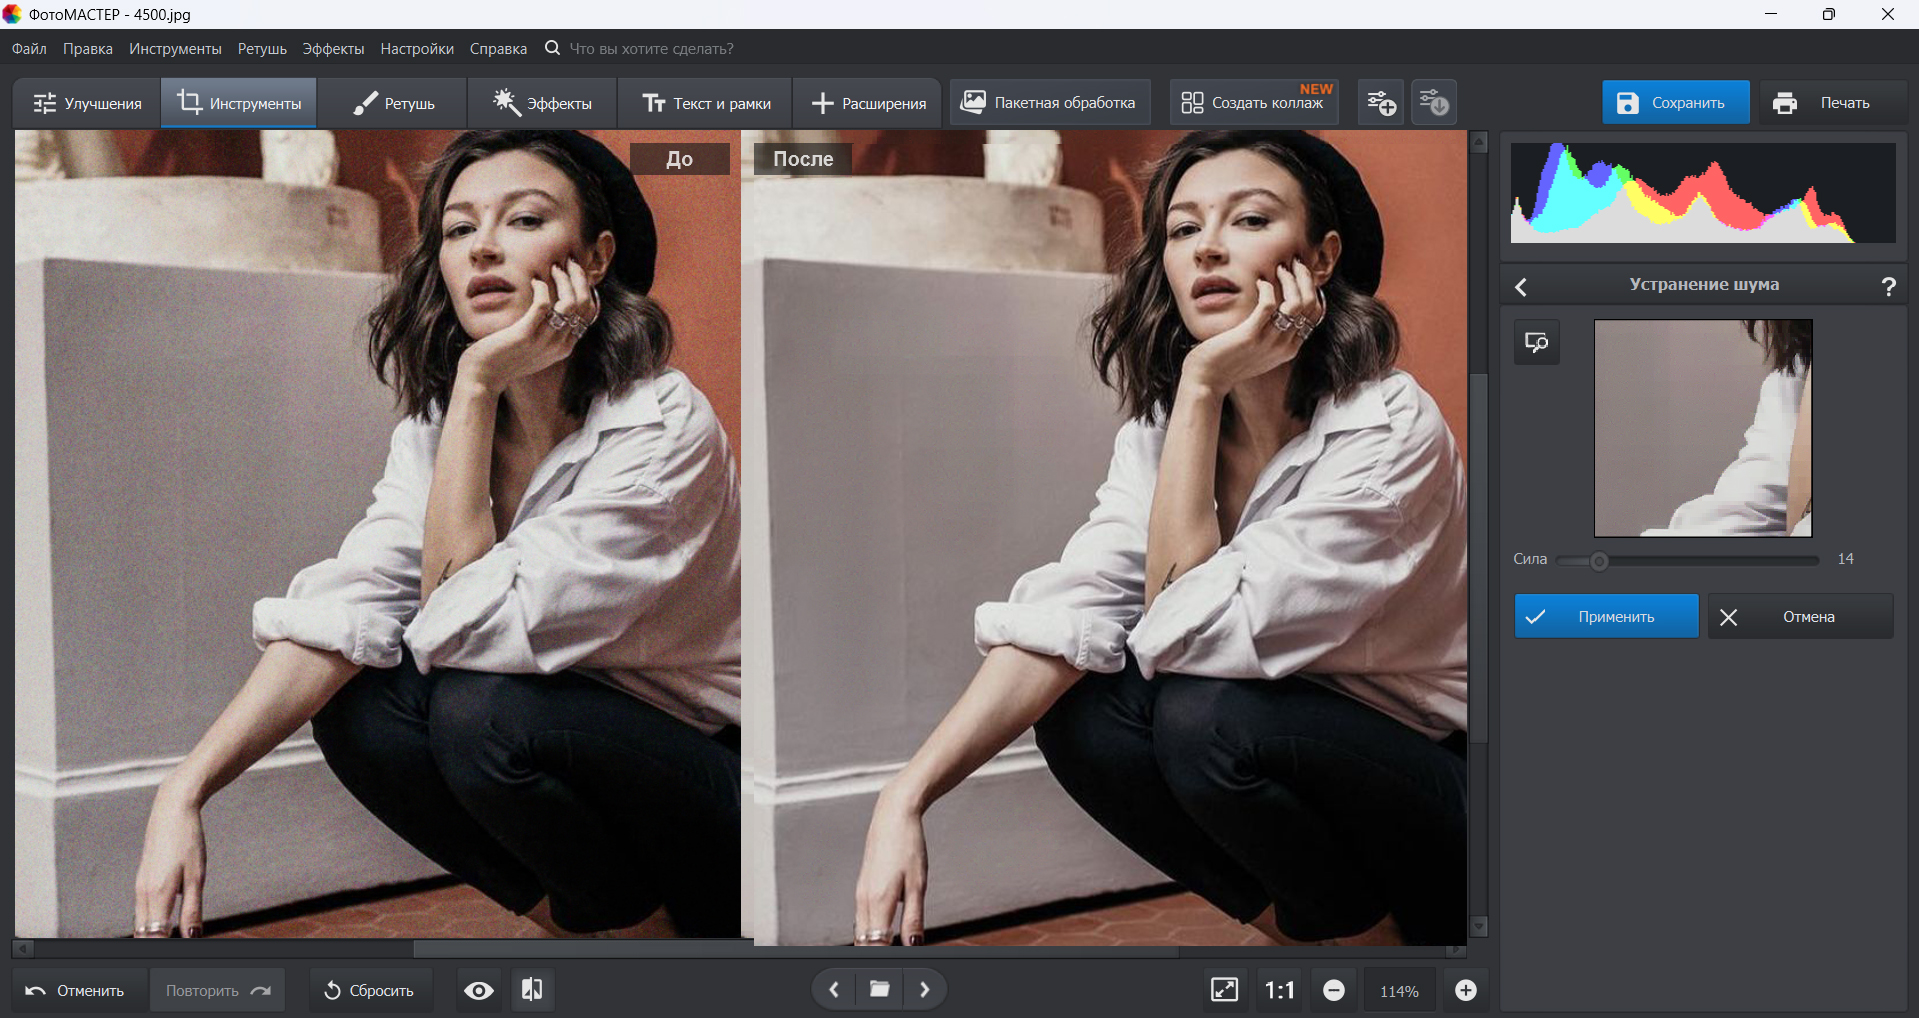Click the preview area selection icon
Viewport: 1919px width, 1018px height.
(1536, 343)
